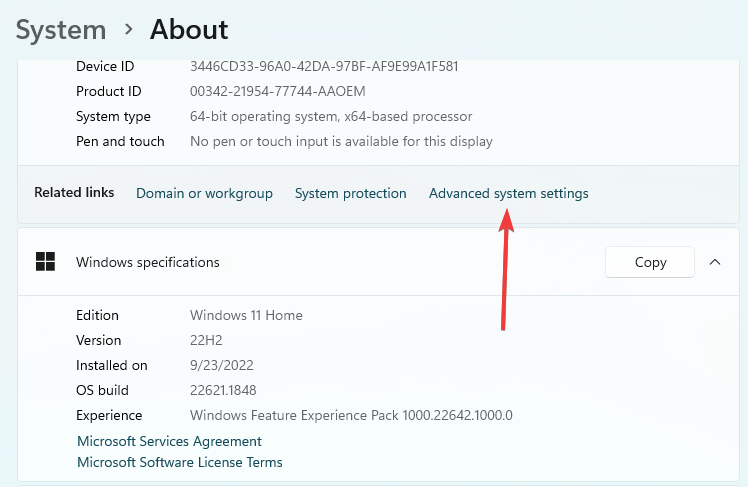The width and height of the screenshot is (748, 487).
Task: Click the Windows specifications heading
Action: 148,262
